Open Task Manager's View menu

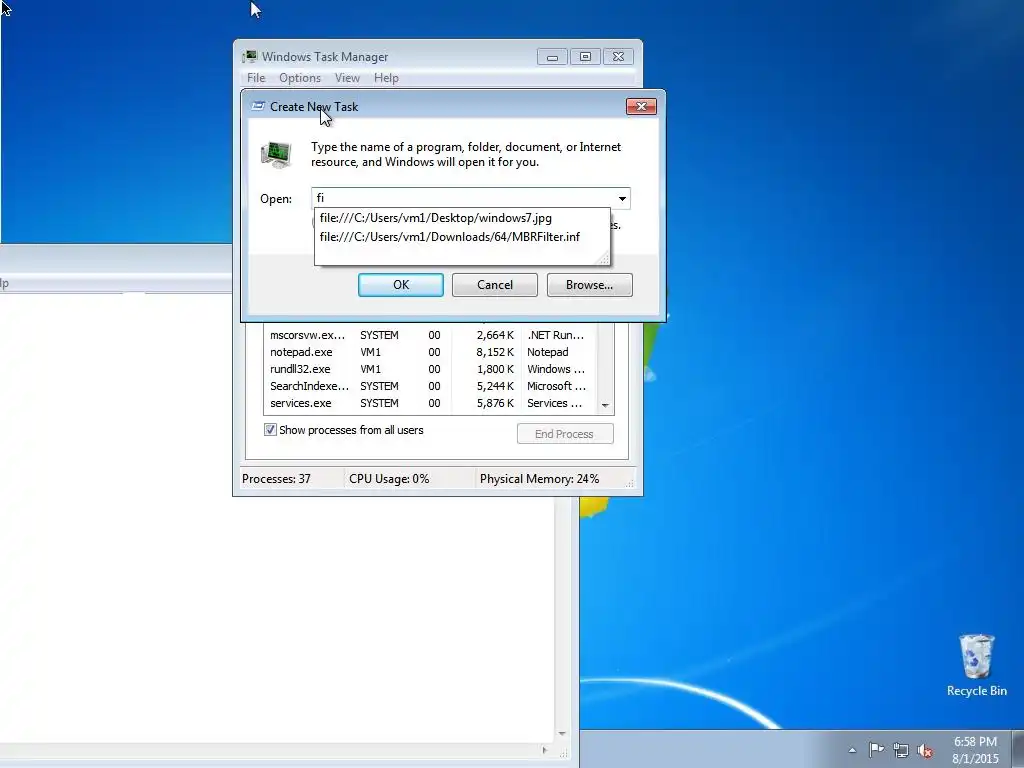click(347, 78)
